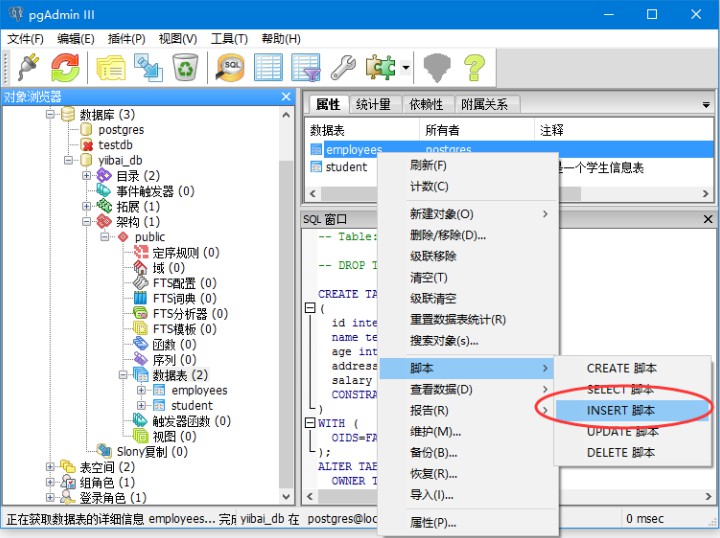Choose INSERT 脚本 from the submenu
The image size is (720, 538).
(631, 410)
